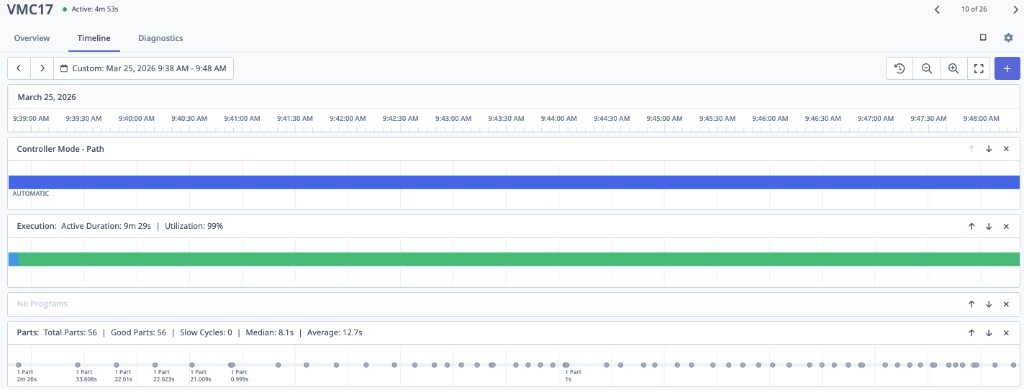Select the part marker labeled 33.608s
1024x390 pixels.
tap(78, 365)
